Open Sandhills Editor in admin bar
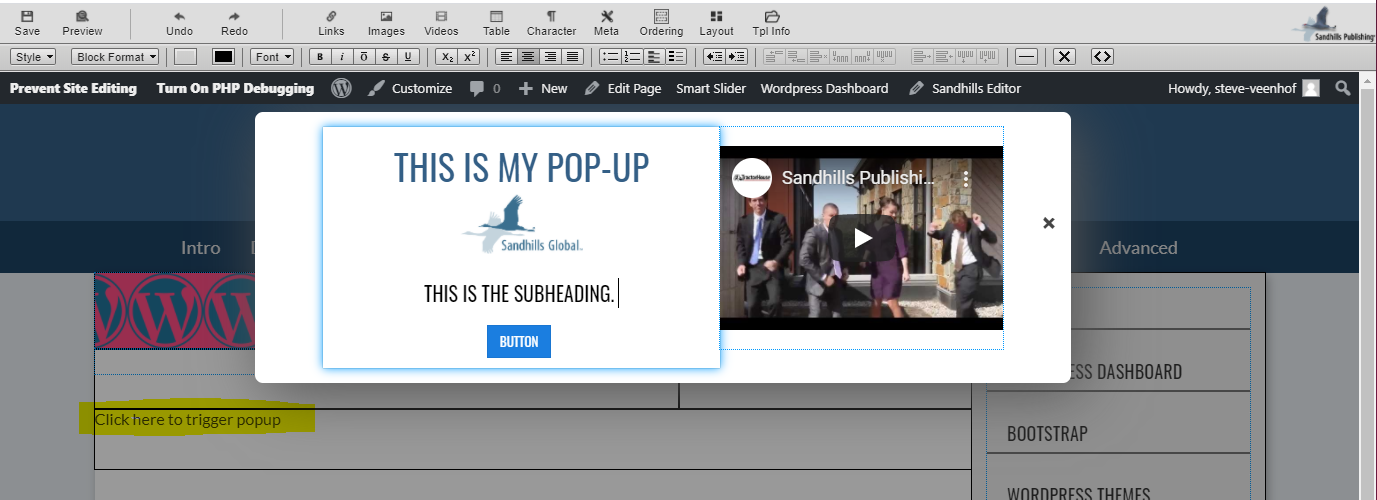The width and height of the screenshot is (1377, 500). click(965, 88)
